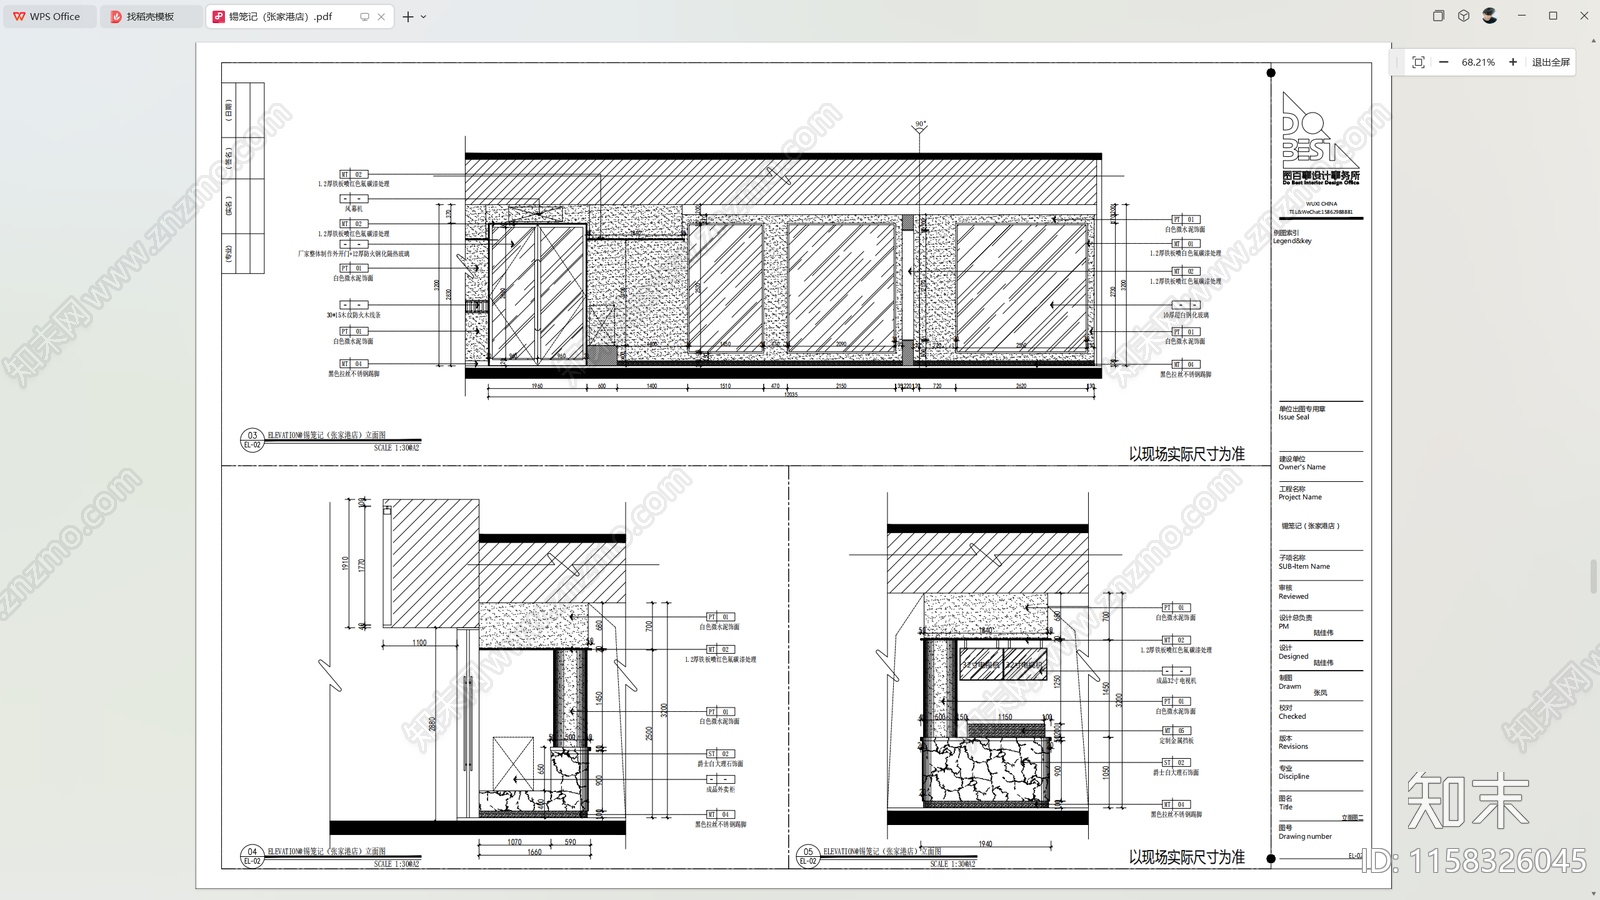Click the bottom 以现场实际尺寸为准 note
1600x900 pixels.
[1187, 857]
